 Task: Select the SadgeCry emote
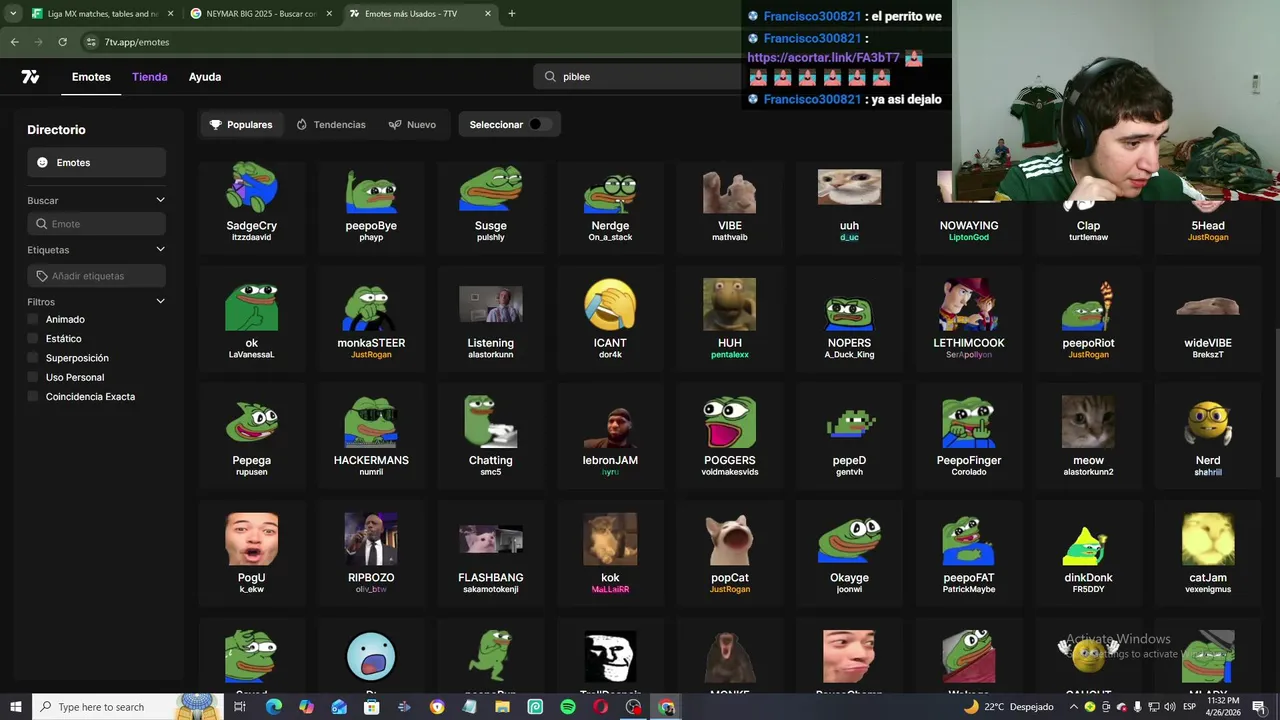pyautogui.click(x=251, y=203)
